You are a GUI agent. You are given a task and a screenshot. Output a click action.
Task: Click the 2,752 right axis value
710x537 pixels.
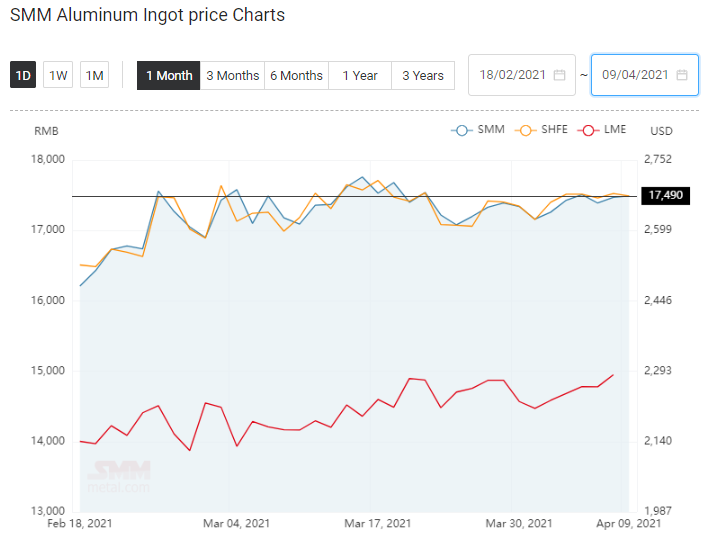(658, 159)
